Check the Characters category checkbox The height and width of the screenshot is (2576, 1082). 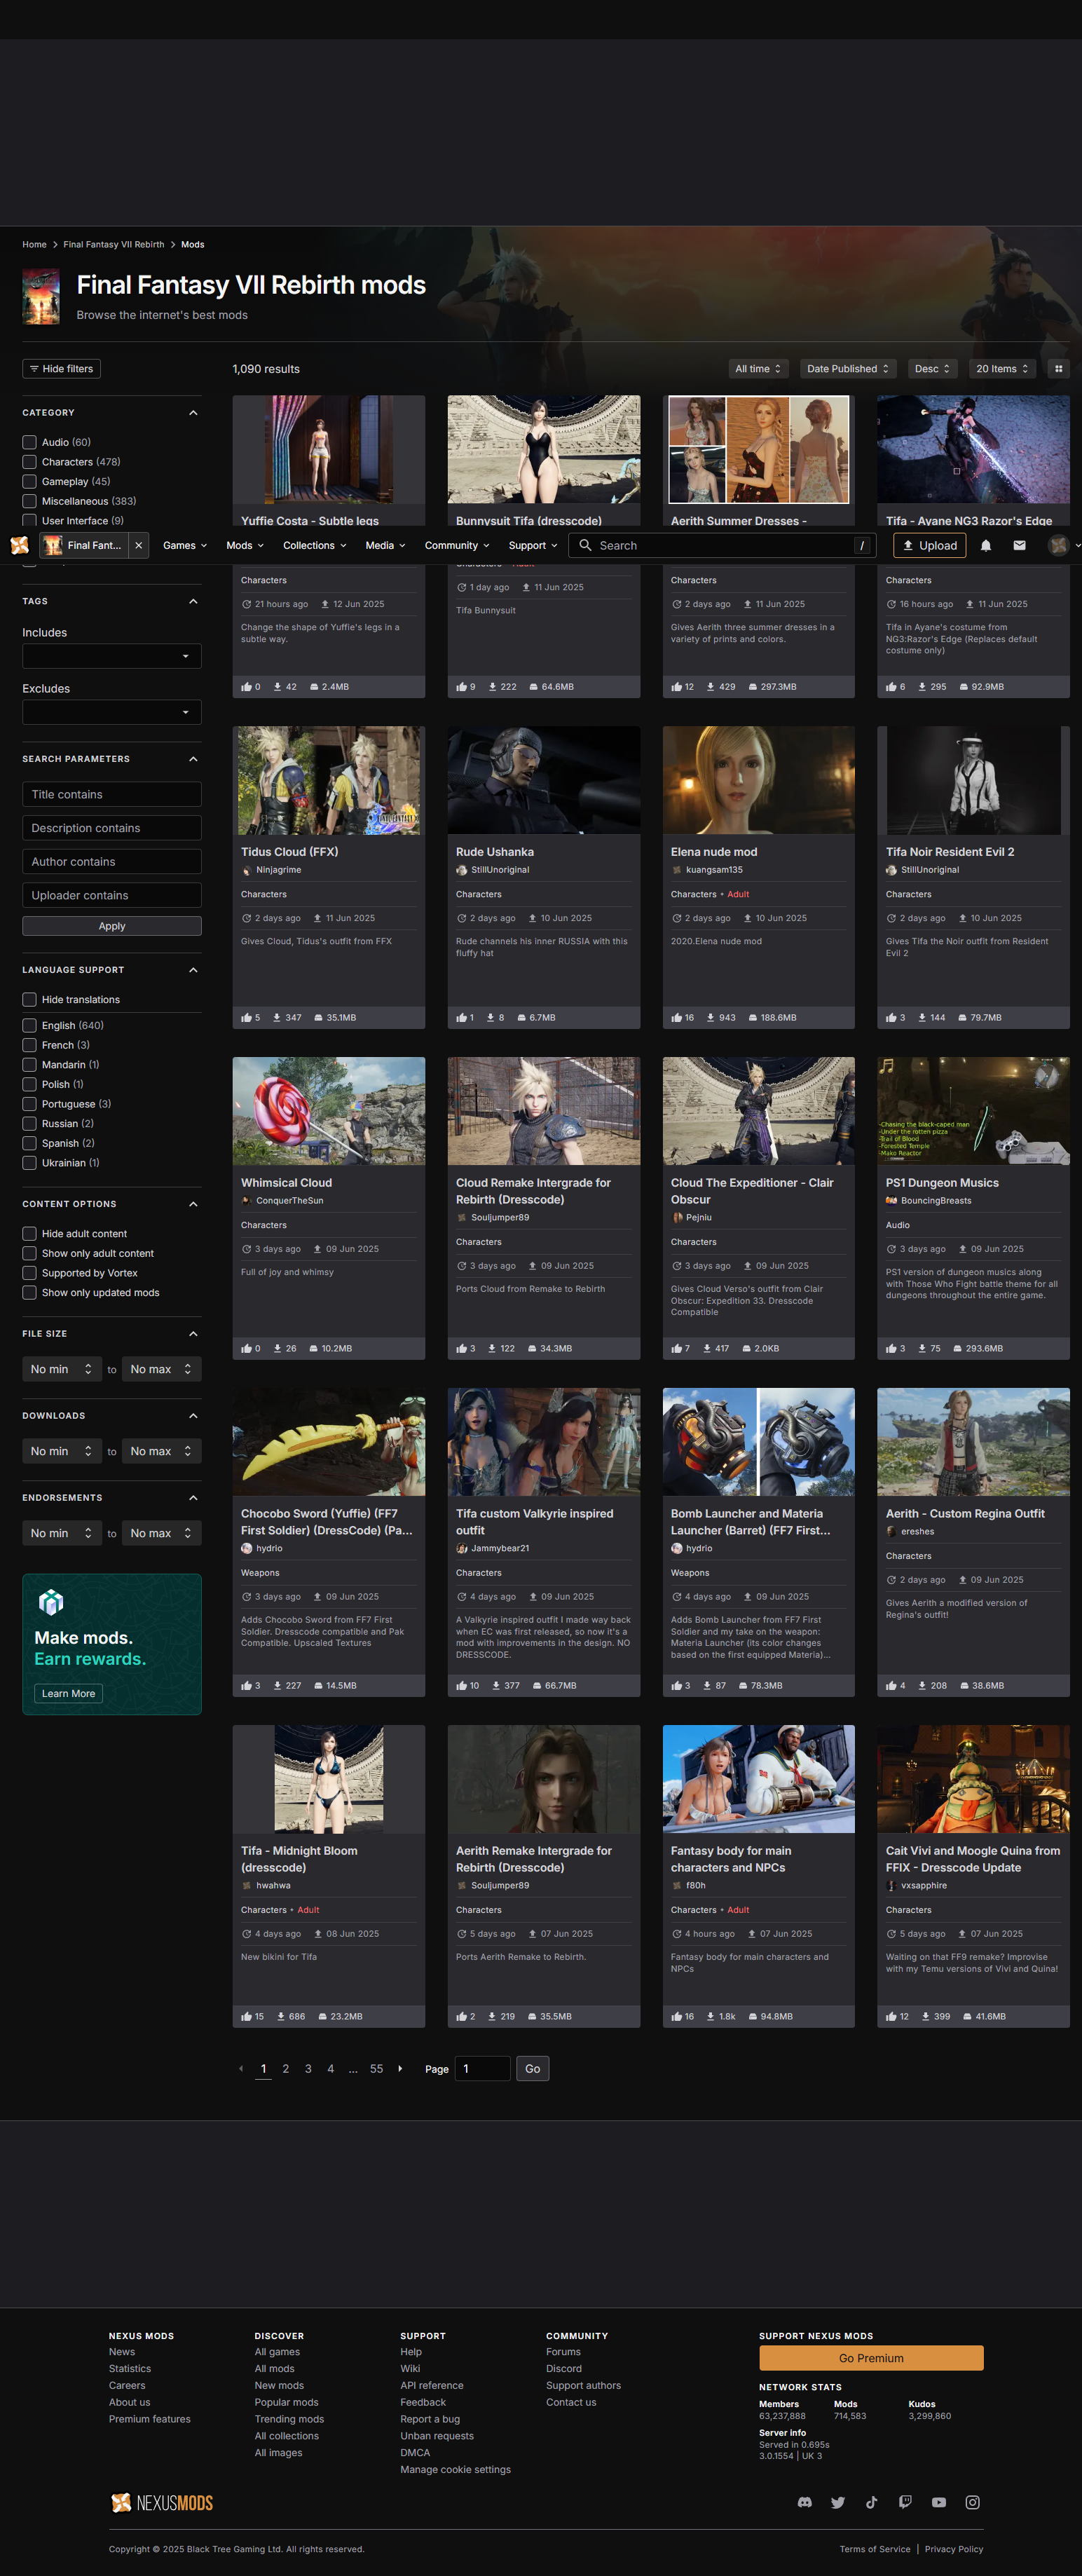tap(29, 462)
